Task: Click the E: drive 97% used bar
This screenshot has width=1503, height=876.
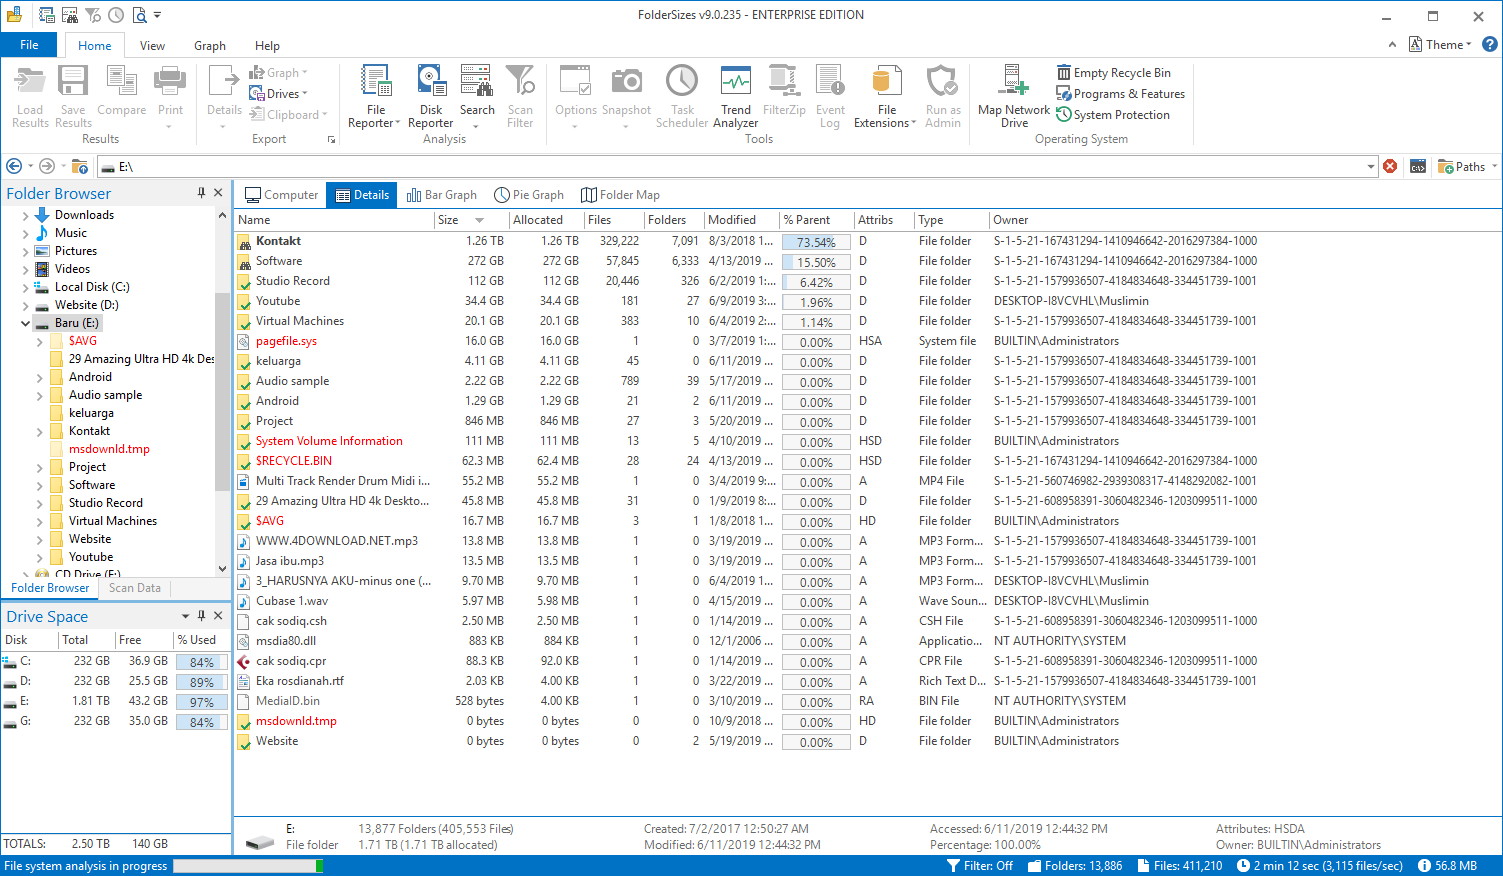Action: click(202, 702)
